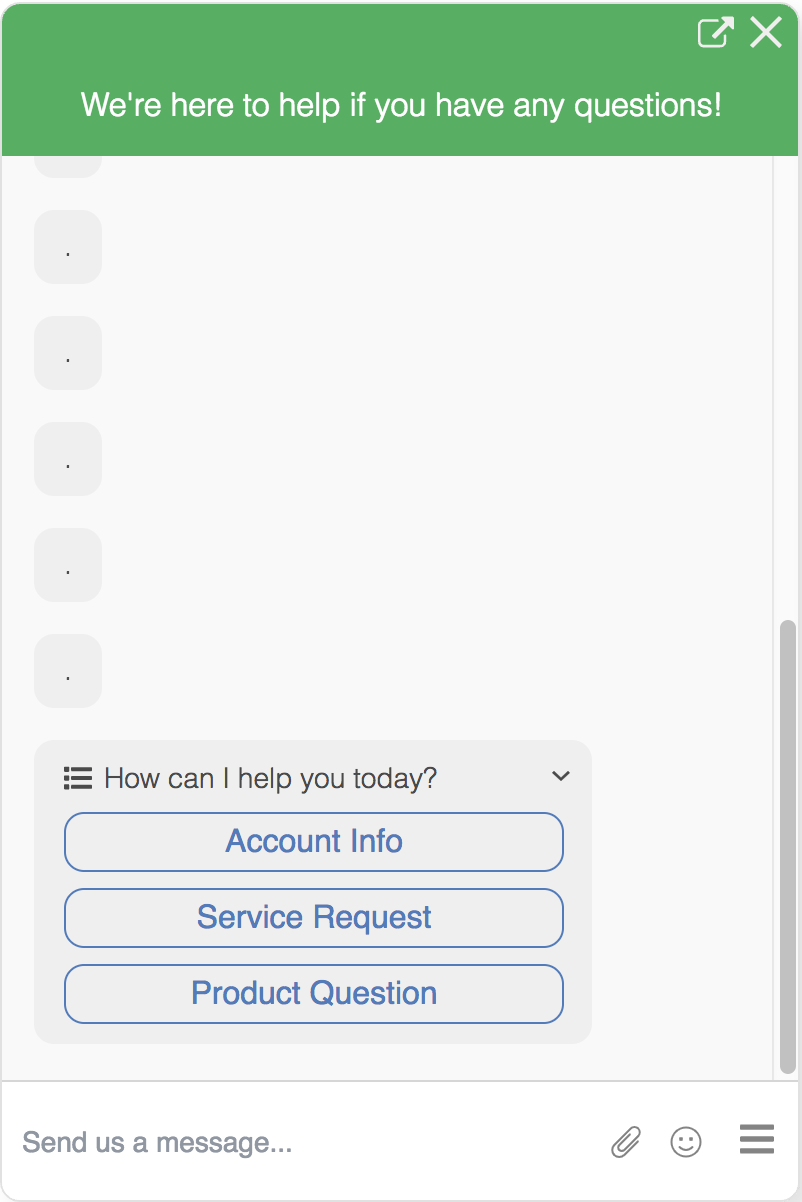Open the chat in a separate window
The image size is (802, 1202).
(x=714, y=33)
